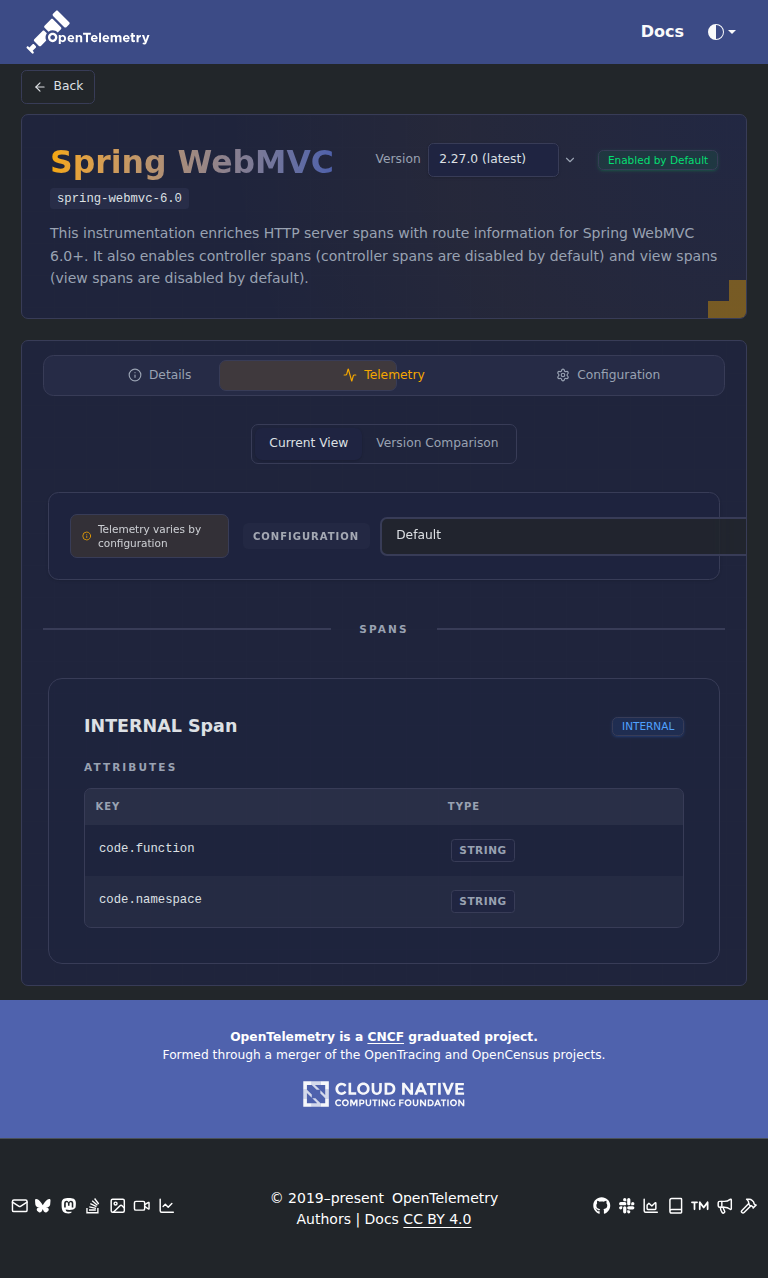Click the KEY column header
Viewport: 768px width, 1278px height.
[108, 806]
